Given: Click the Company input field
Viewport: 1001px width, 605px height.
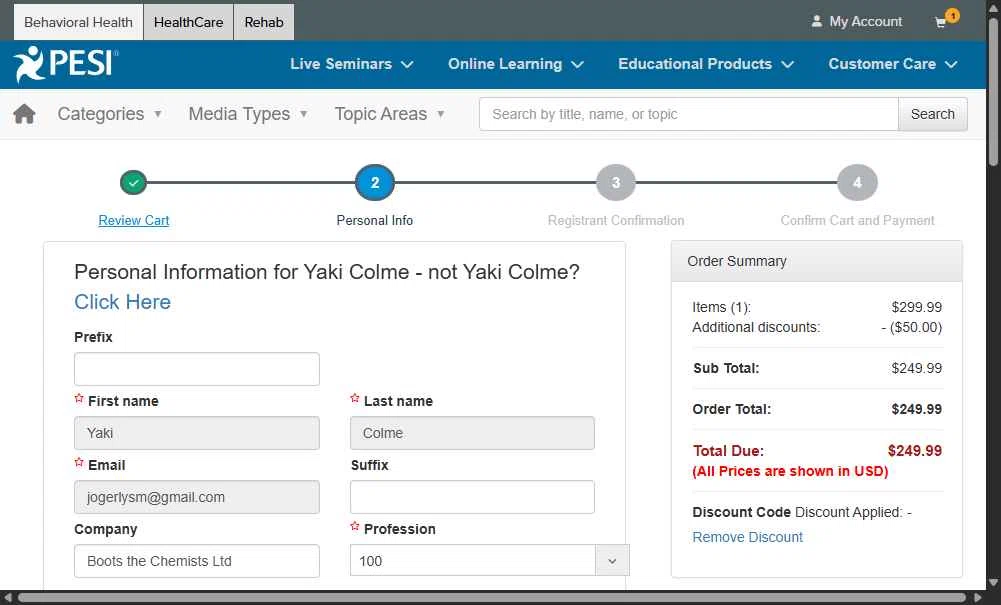Looking at the screenshot, I should (x=197, y=560).
